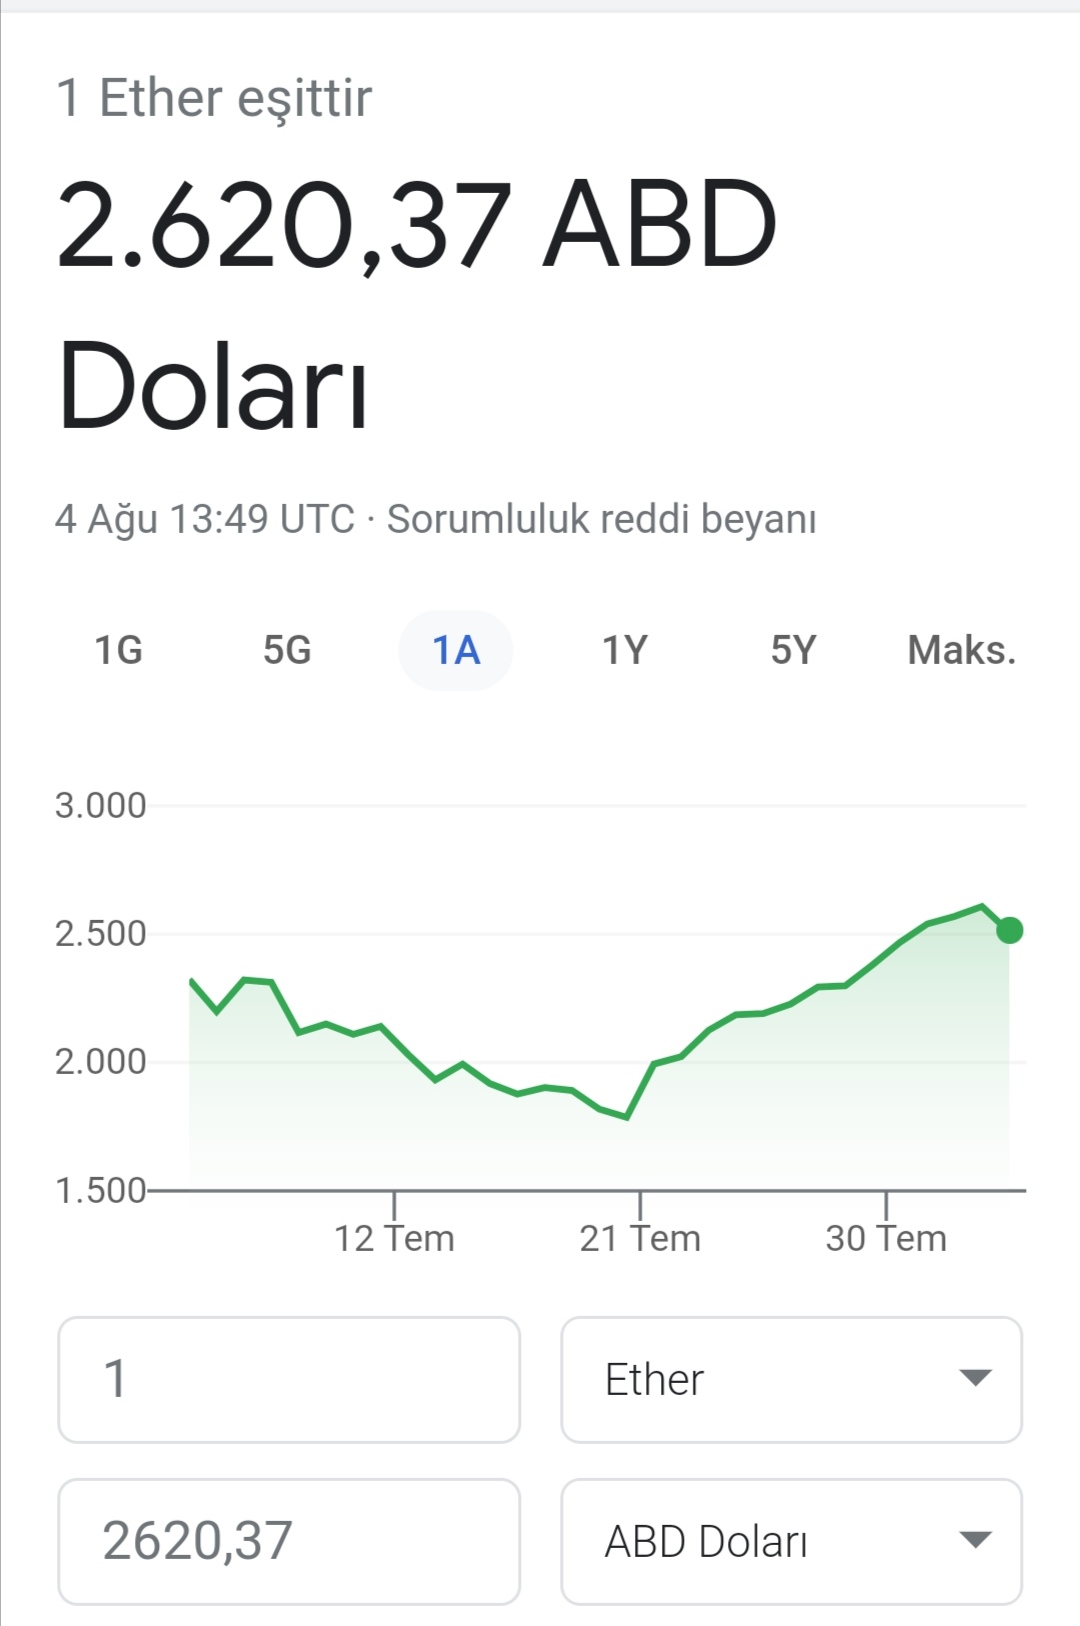Switch to the 5Y chart view
The height and width of the screenshot is (1626, 1080).
point(793,650)
